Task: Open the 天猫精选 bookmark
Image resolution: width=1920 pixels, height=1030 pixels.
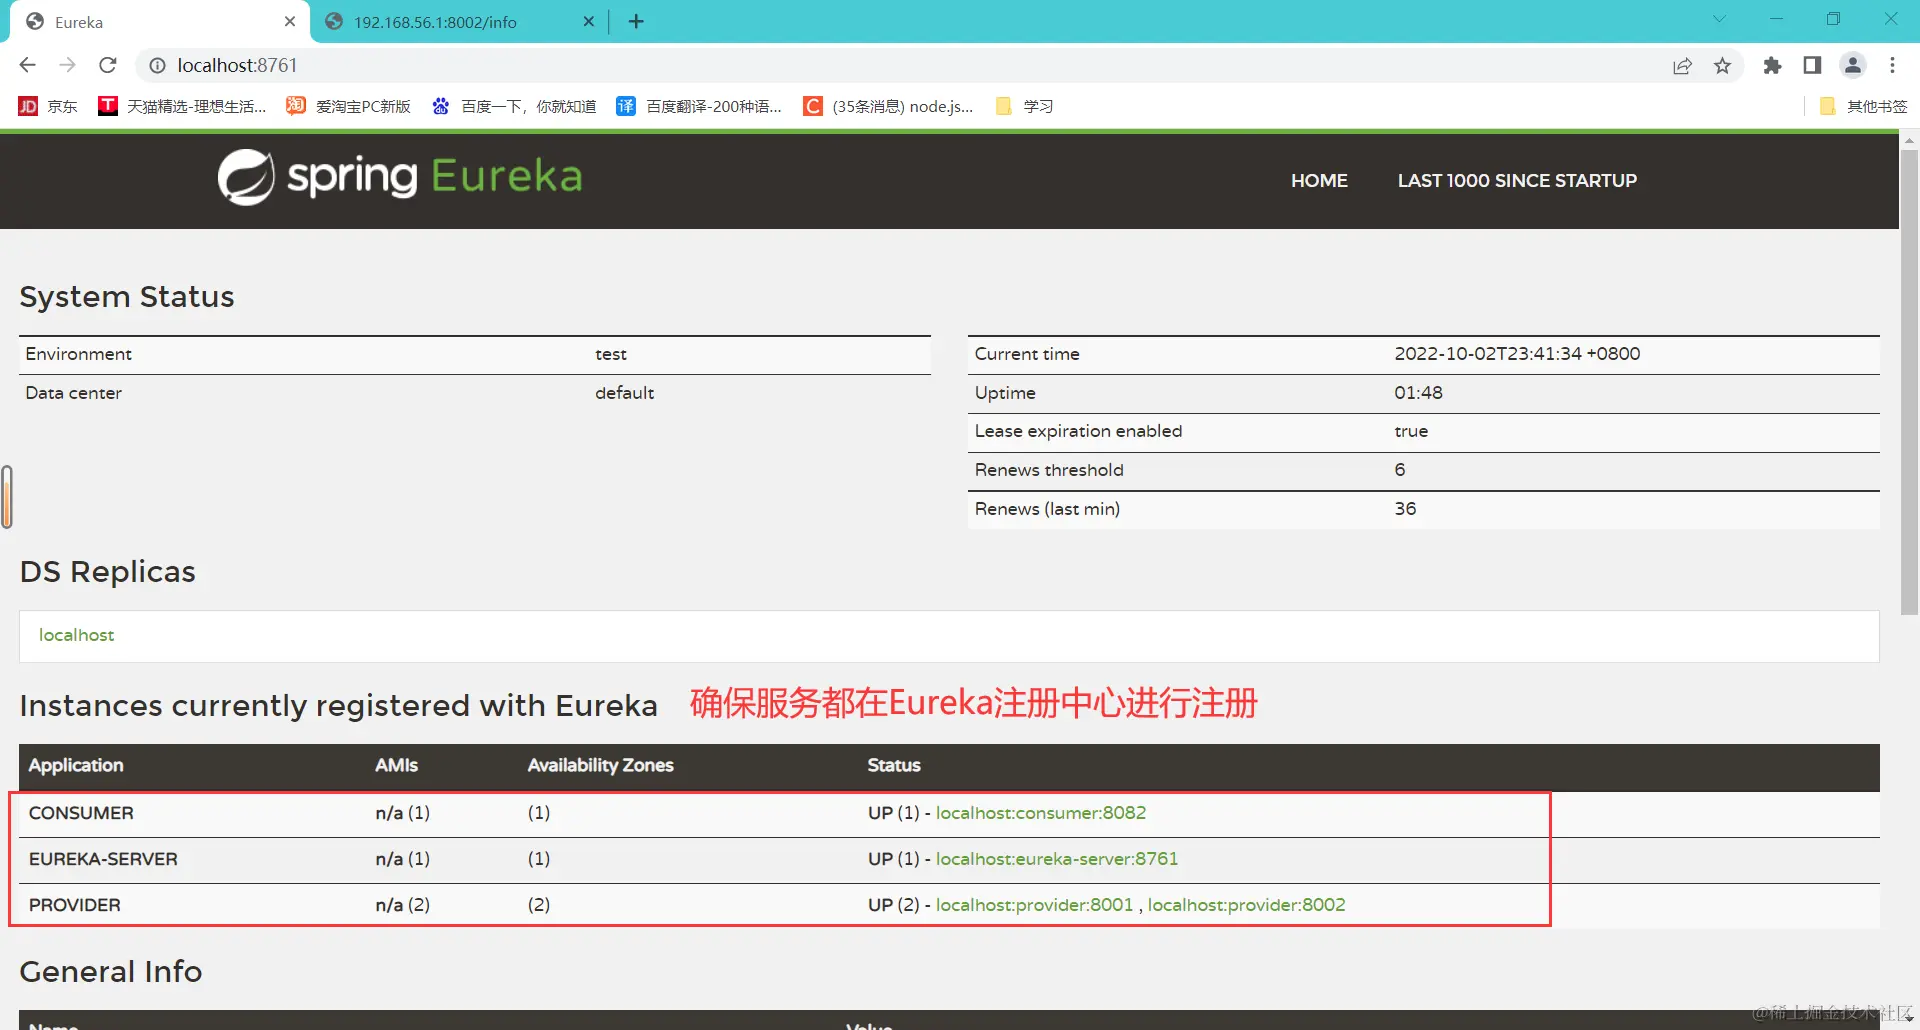Action: click(x=182, y=106)
